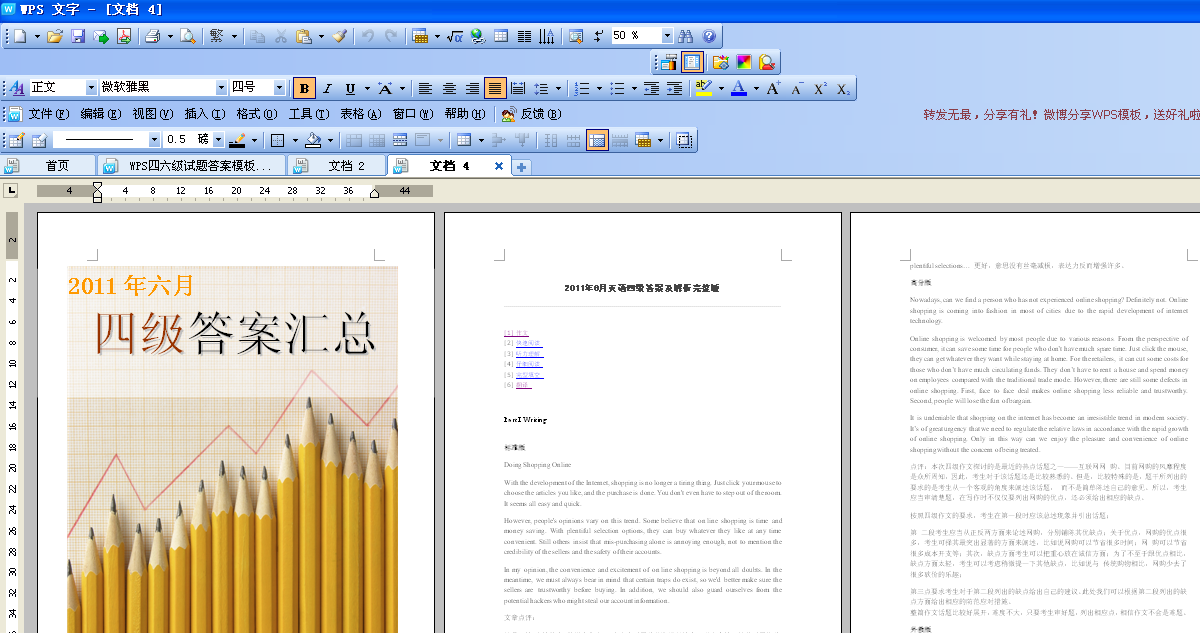Click the Save floppy disk icon
This screenshot has width=1200, height=633.
78,36
